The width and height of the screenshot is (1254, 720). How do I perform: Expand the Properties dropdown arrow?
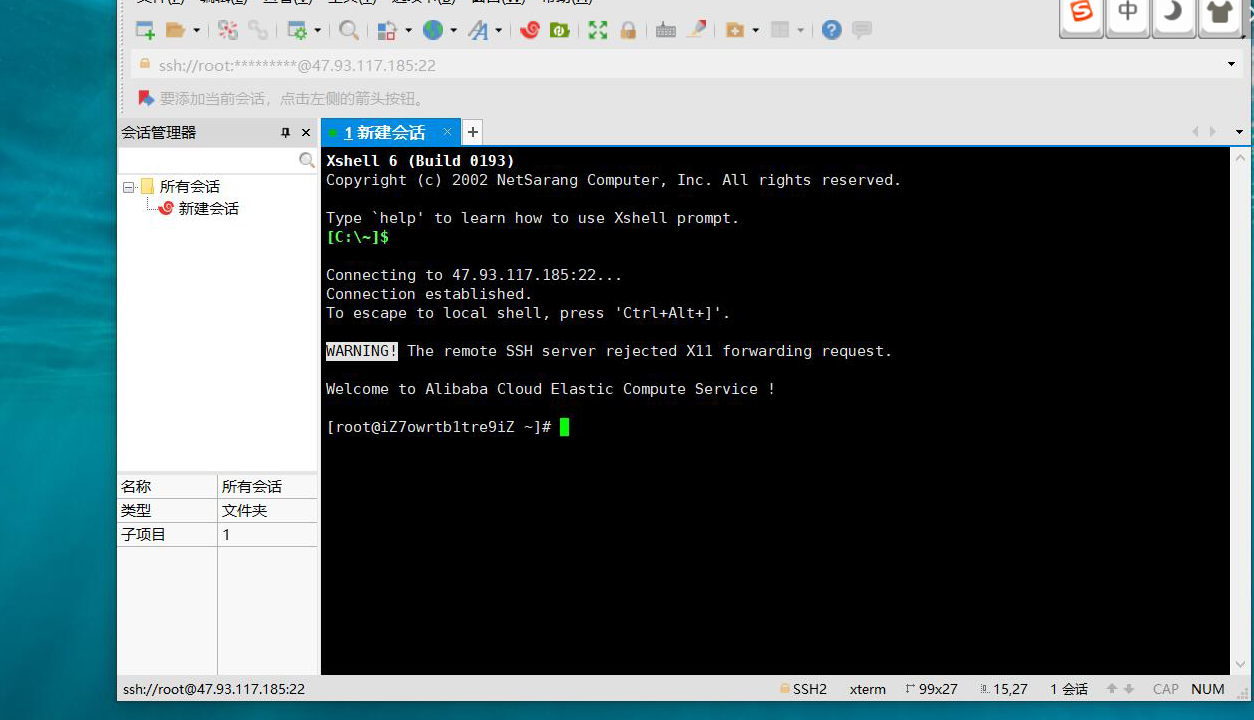pos(318,31)
